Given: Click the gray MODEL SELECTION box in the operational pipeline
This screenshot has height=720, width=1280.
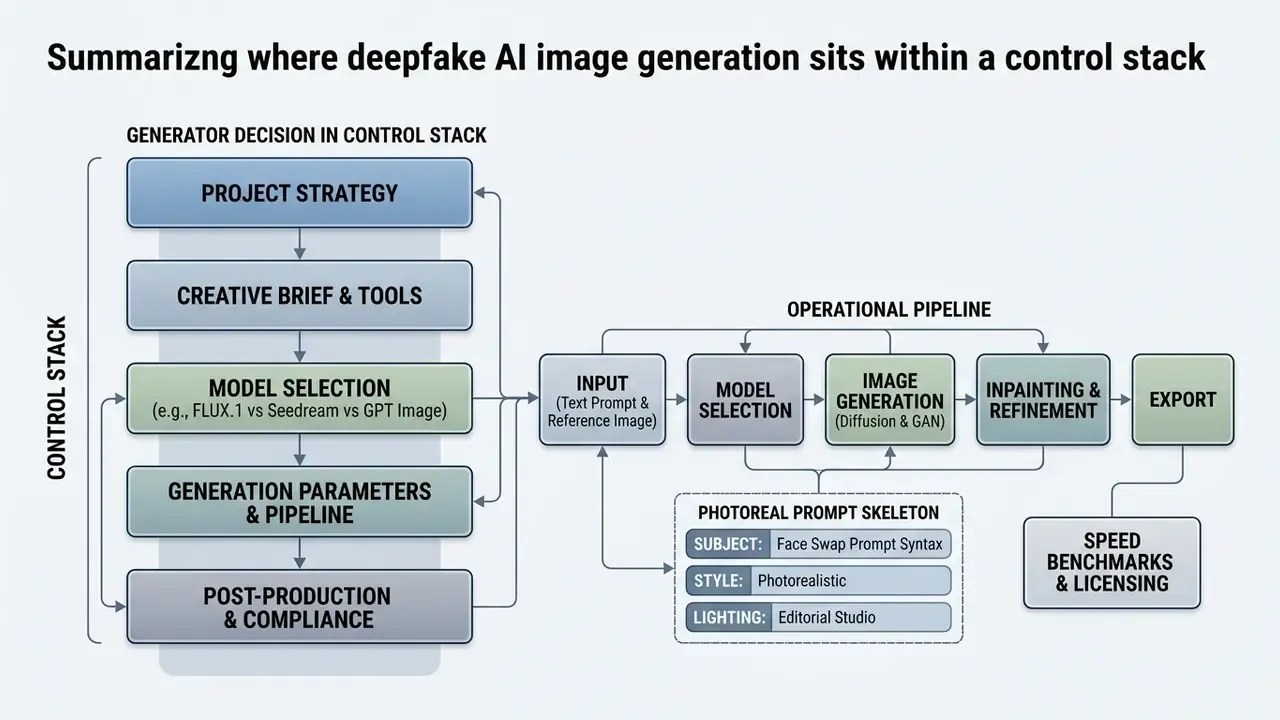Looking at the screenshot, I should coord(745,400).
